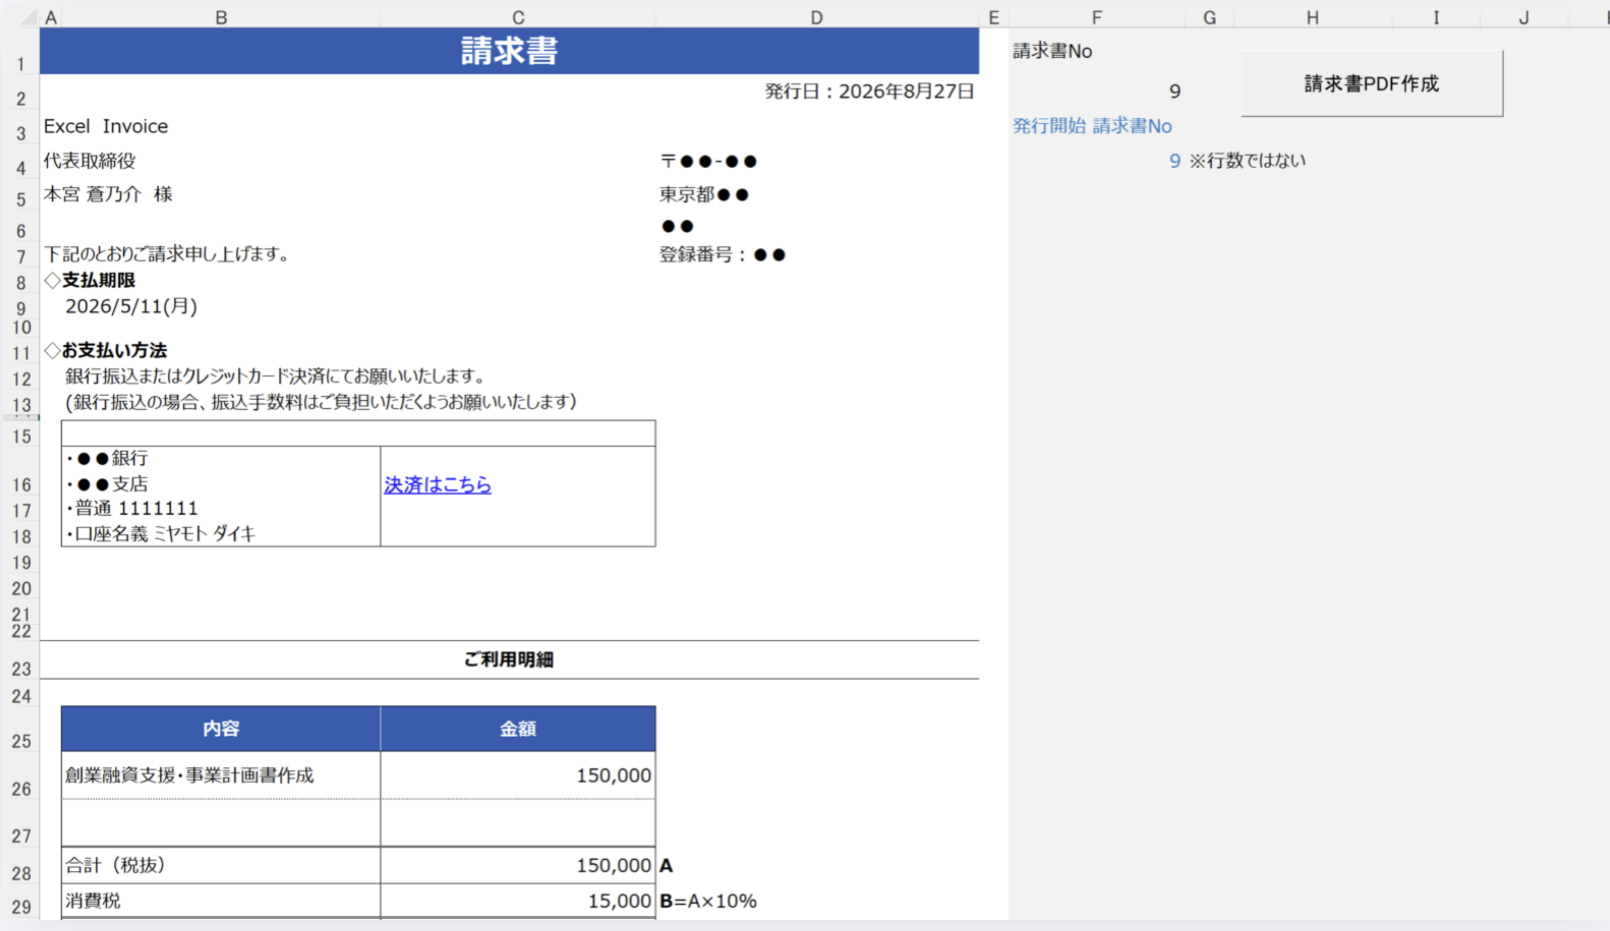Select the 〒●●-●● postal code cell

(x=708, y=161)
